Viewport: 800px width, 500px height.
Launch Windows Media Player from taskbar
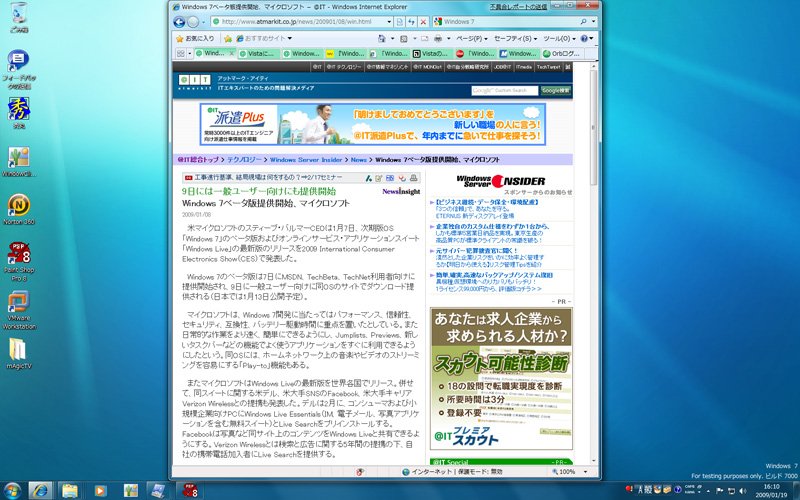[x=100, y=491]
